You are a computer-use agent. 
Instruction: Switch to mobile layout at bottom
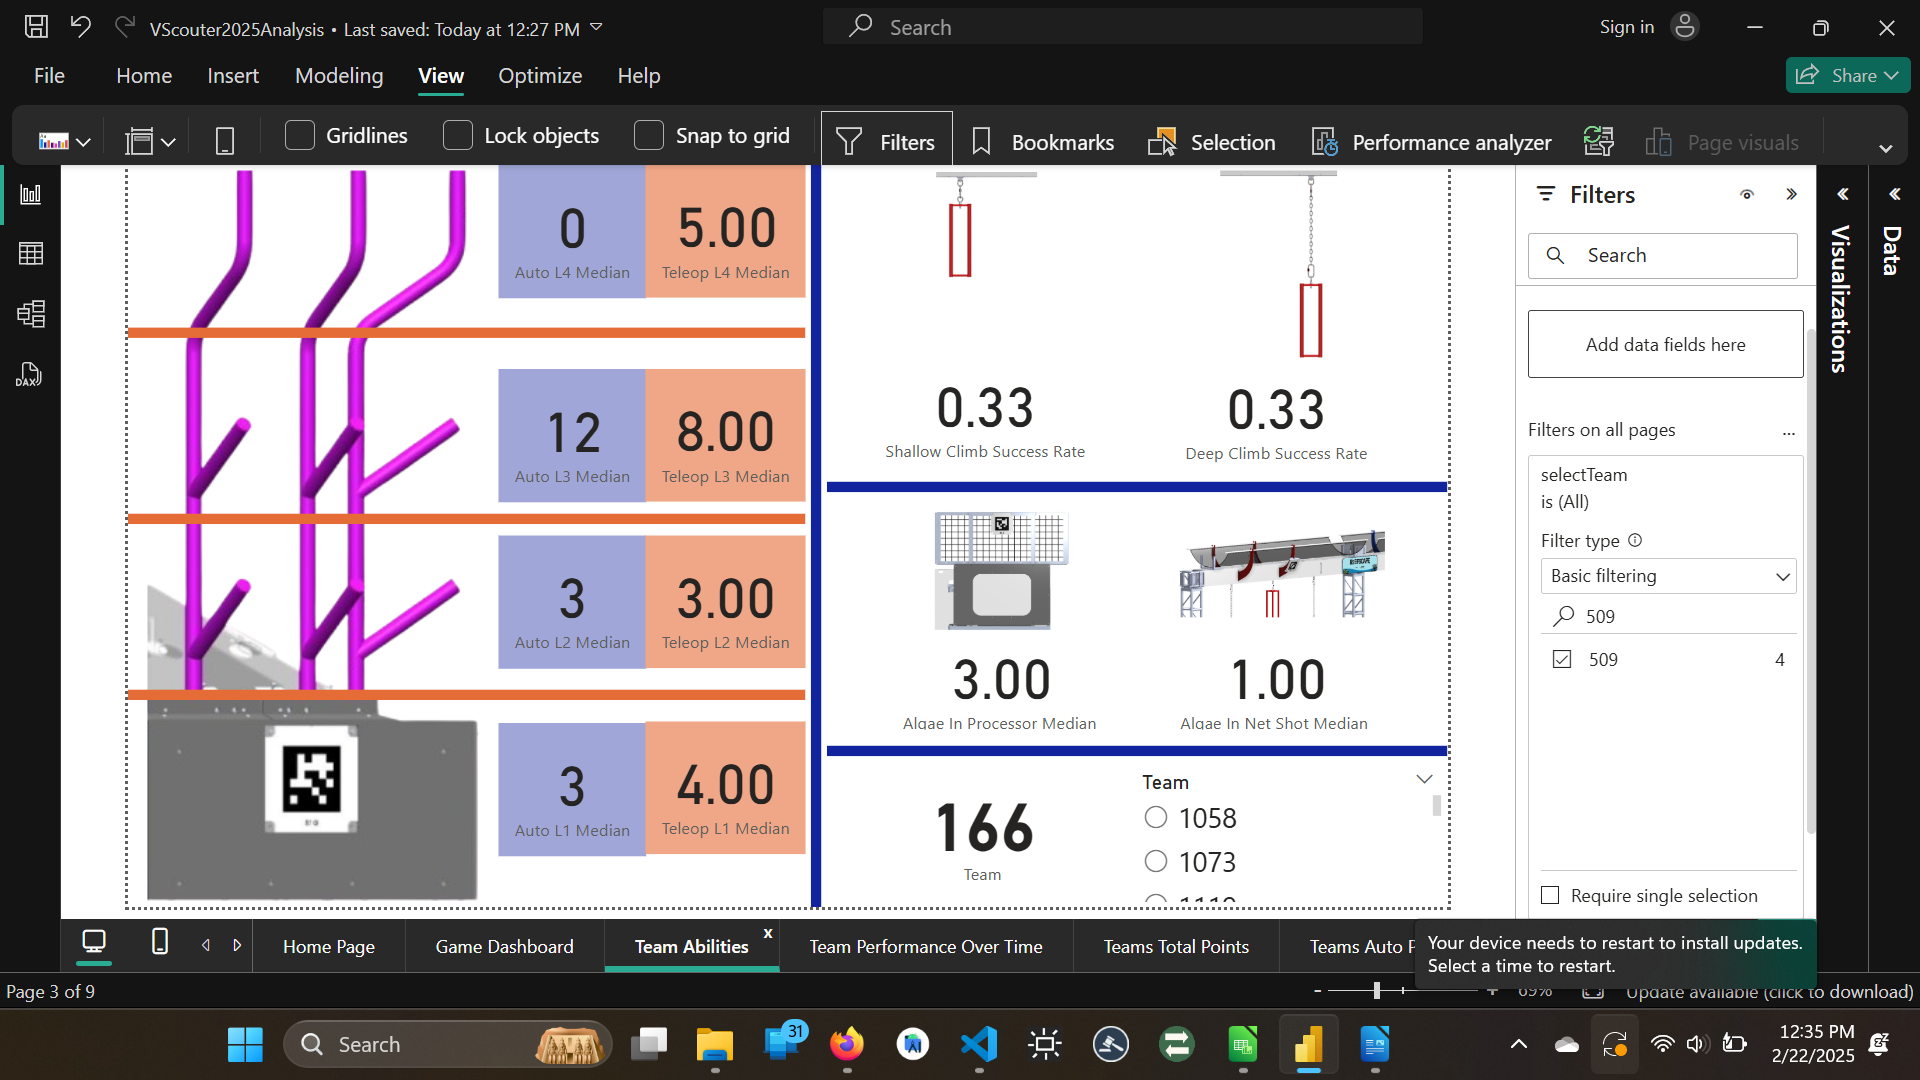pos(159,942)
